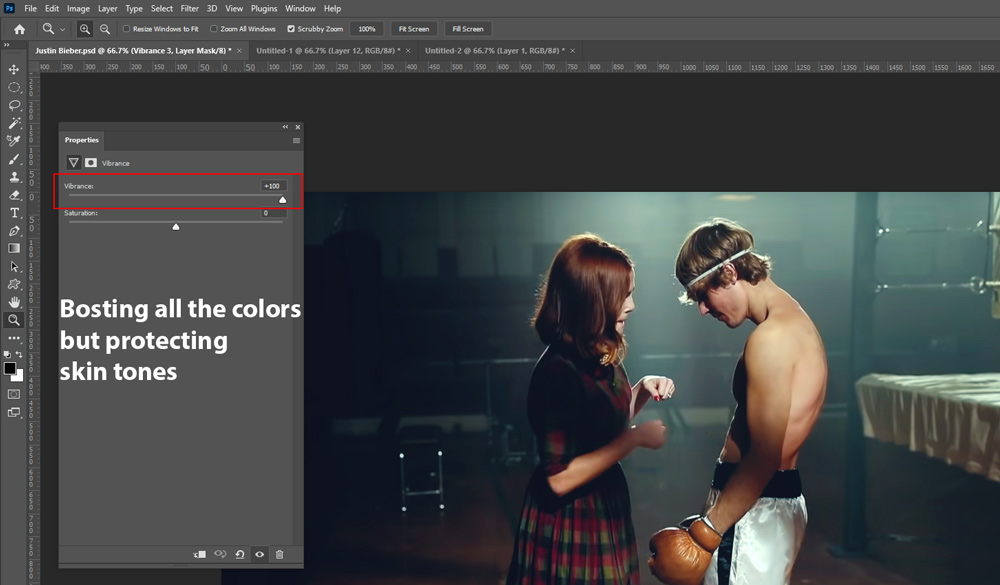
Task: Click the foreground color swatch
Action: (10, 368)
